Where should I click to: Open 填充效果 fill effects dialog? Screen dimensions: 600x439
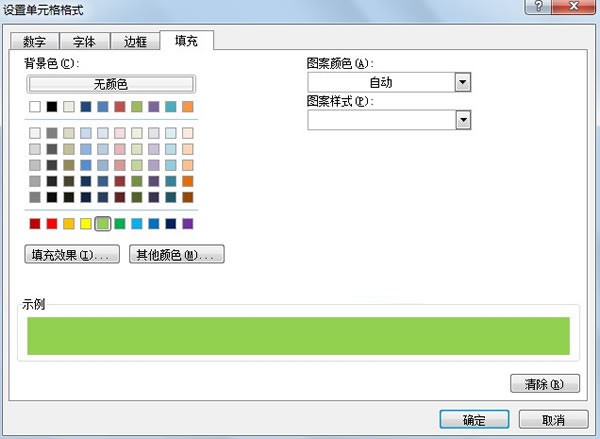tap(72, 255)
